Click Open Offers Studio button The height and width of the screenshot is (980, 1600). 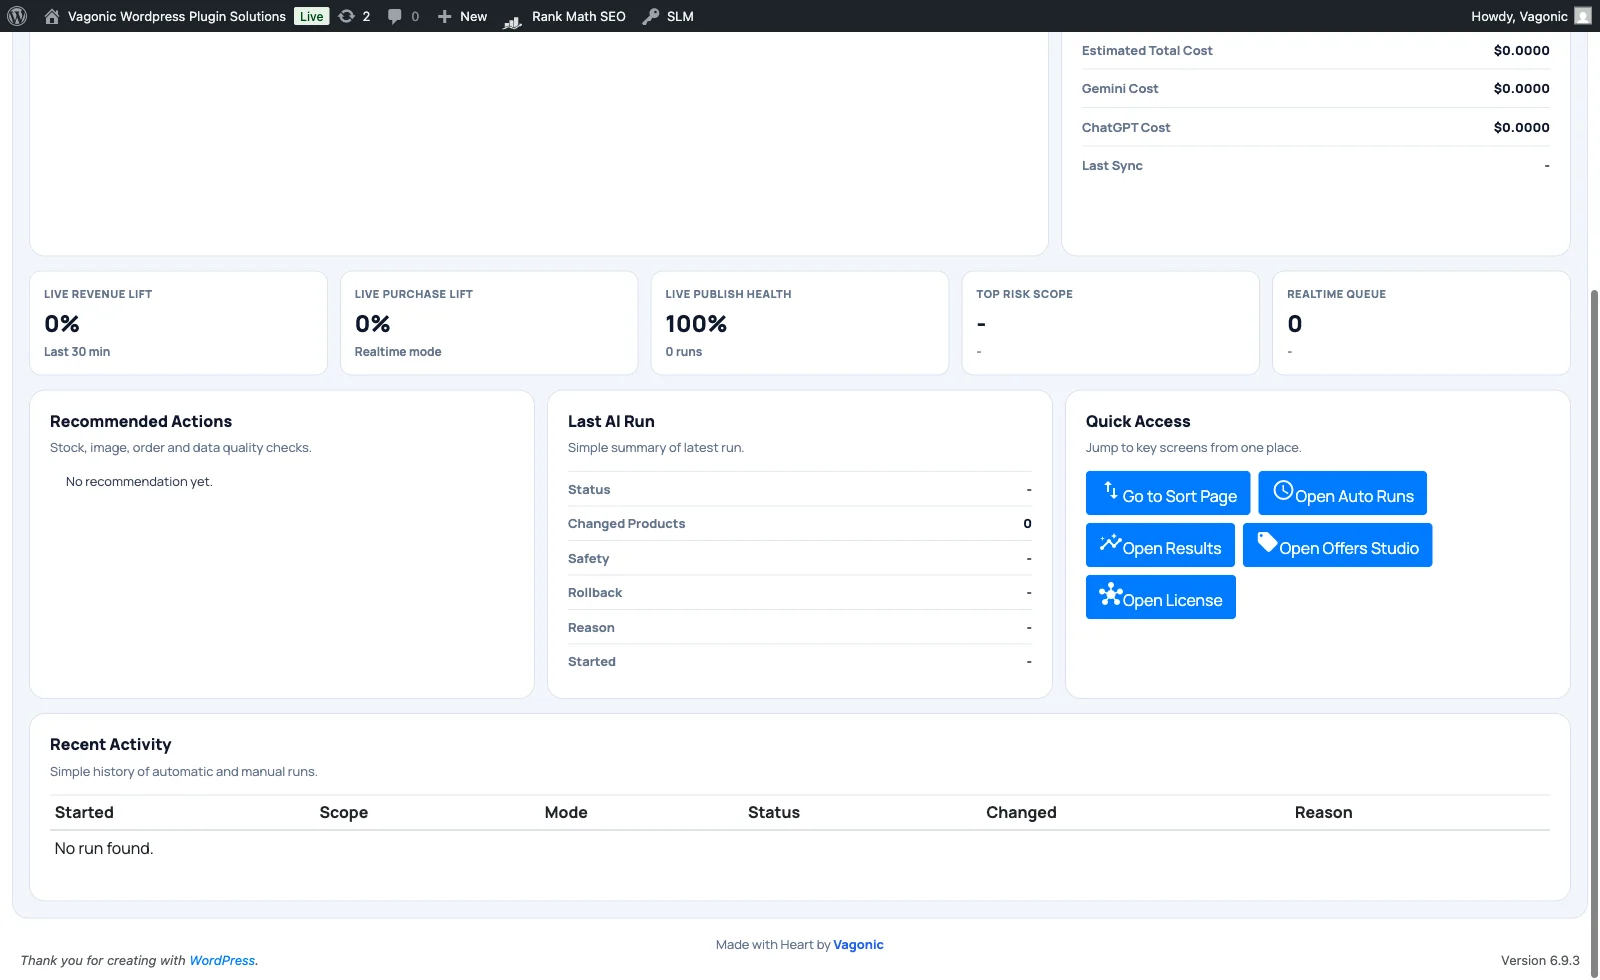point(1337,545)
